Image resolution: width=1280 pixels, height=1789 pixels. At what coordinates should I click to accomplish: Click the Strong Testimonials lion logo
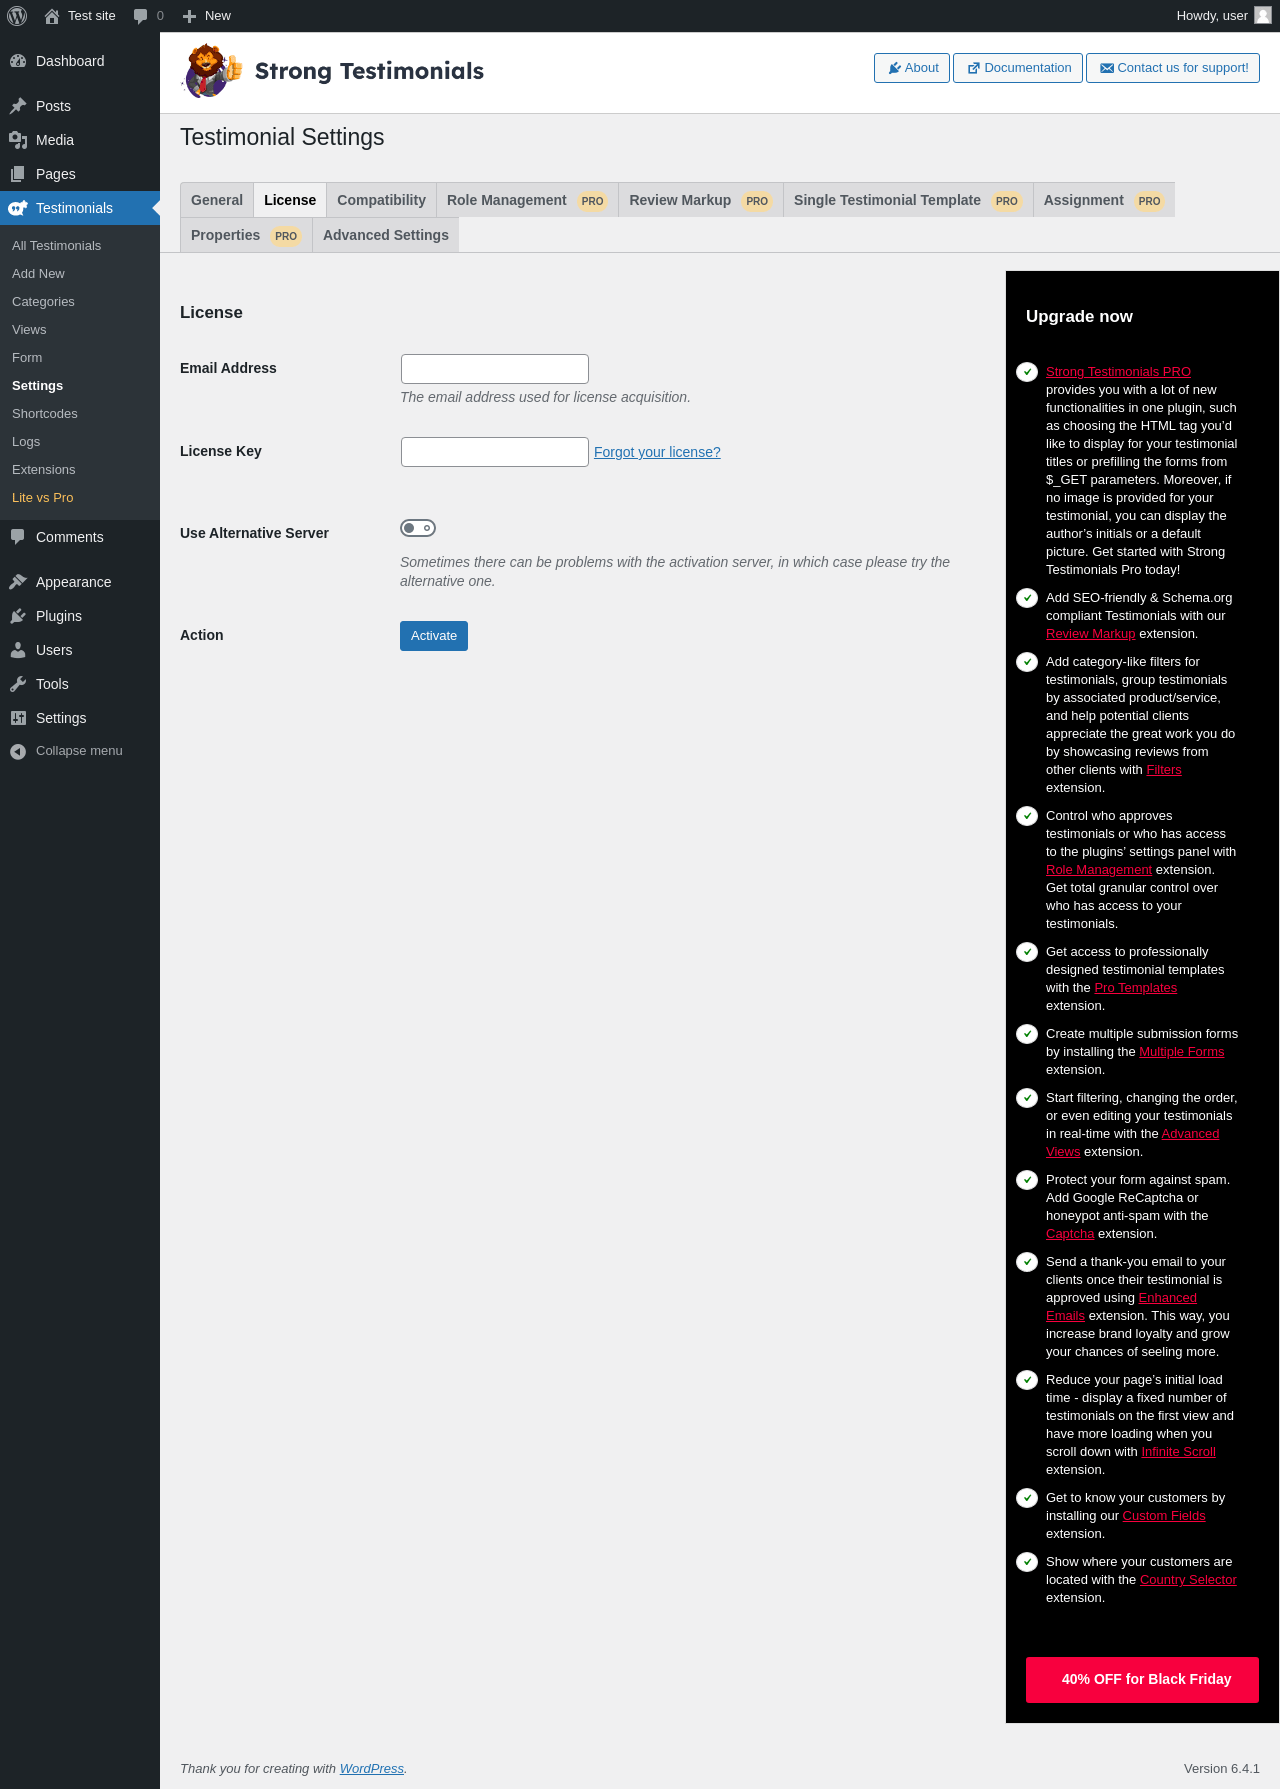click(x=212, y=71)
